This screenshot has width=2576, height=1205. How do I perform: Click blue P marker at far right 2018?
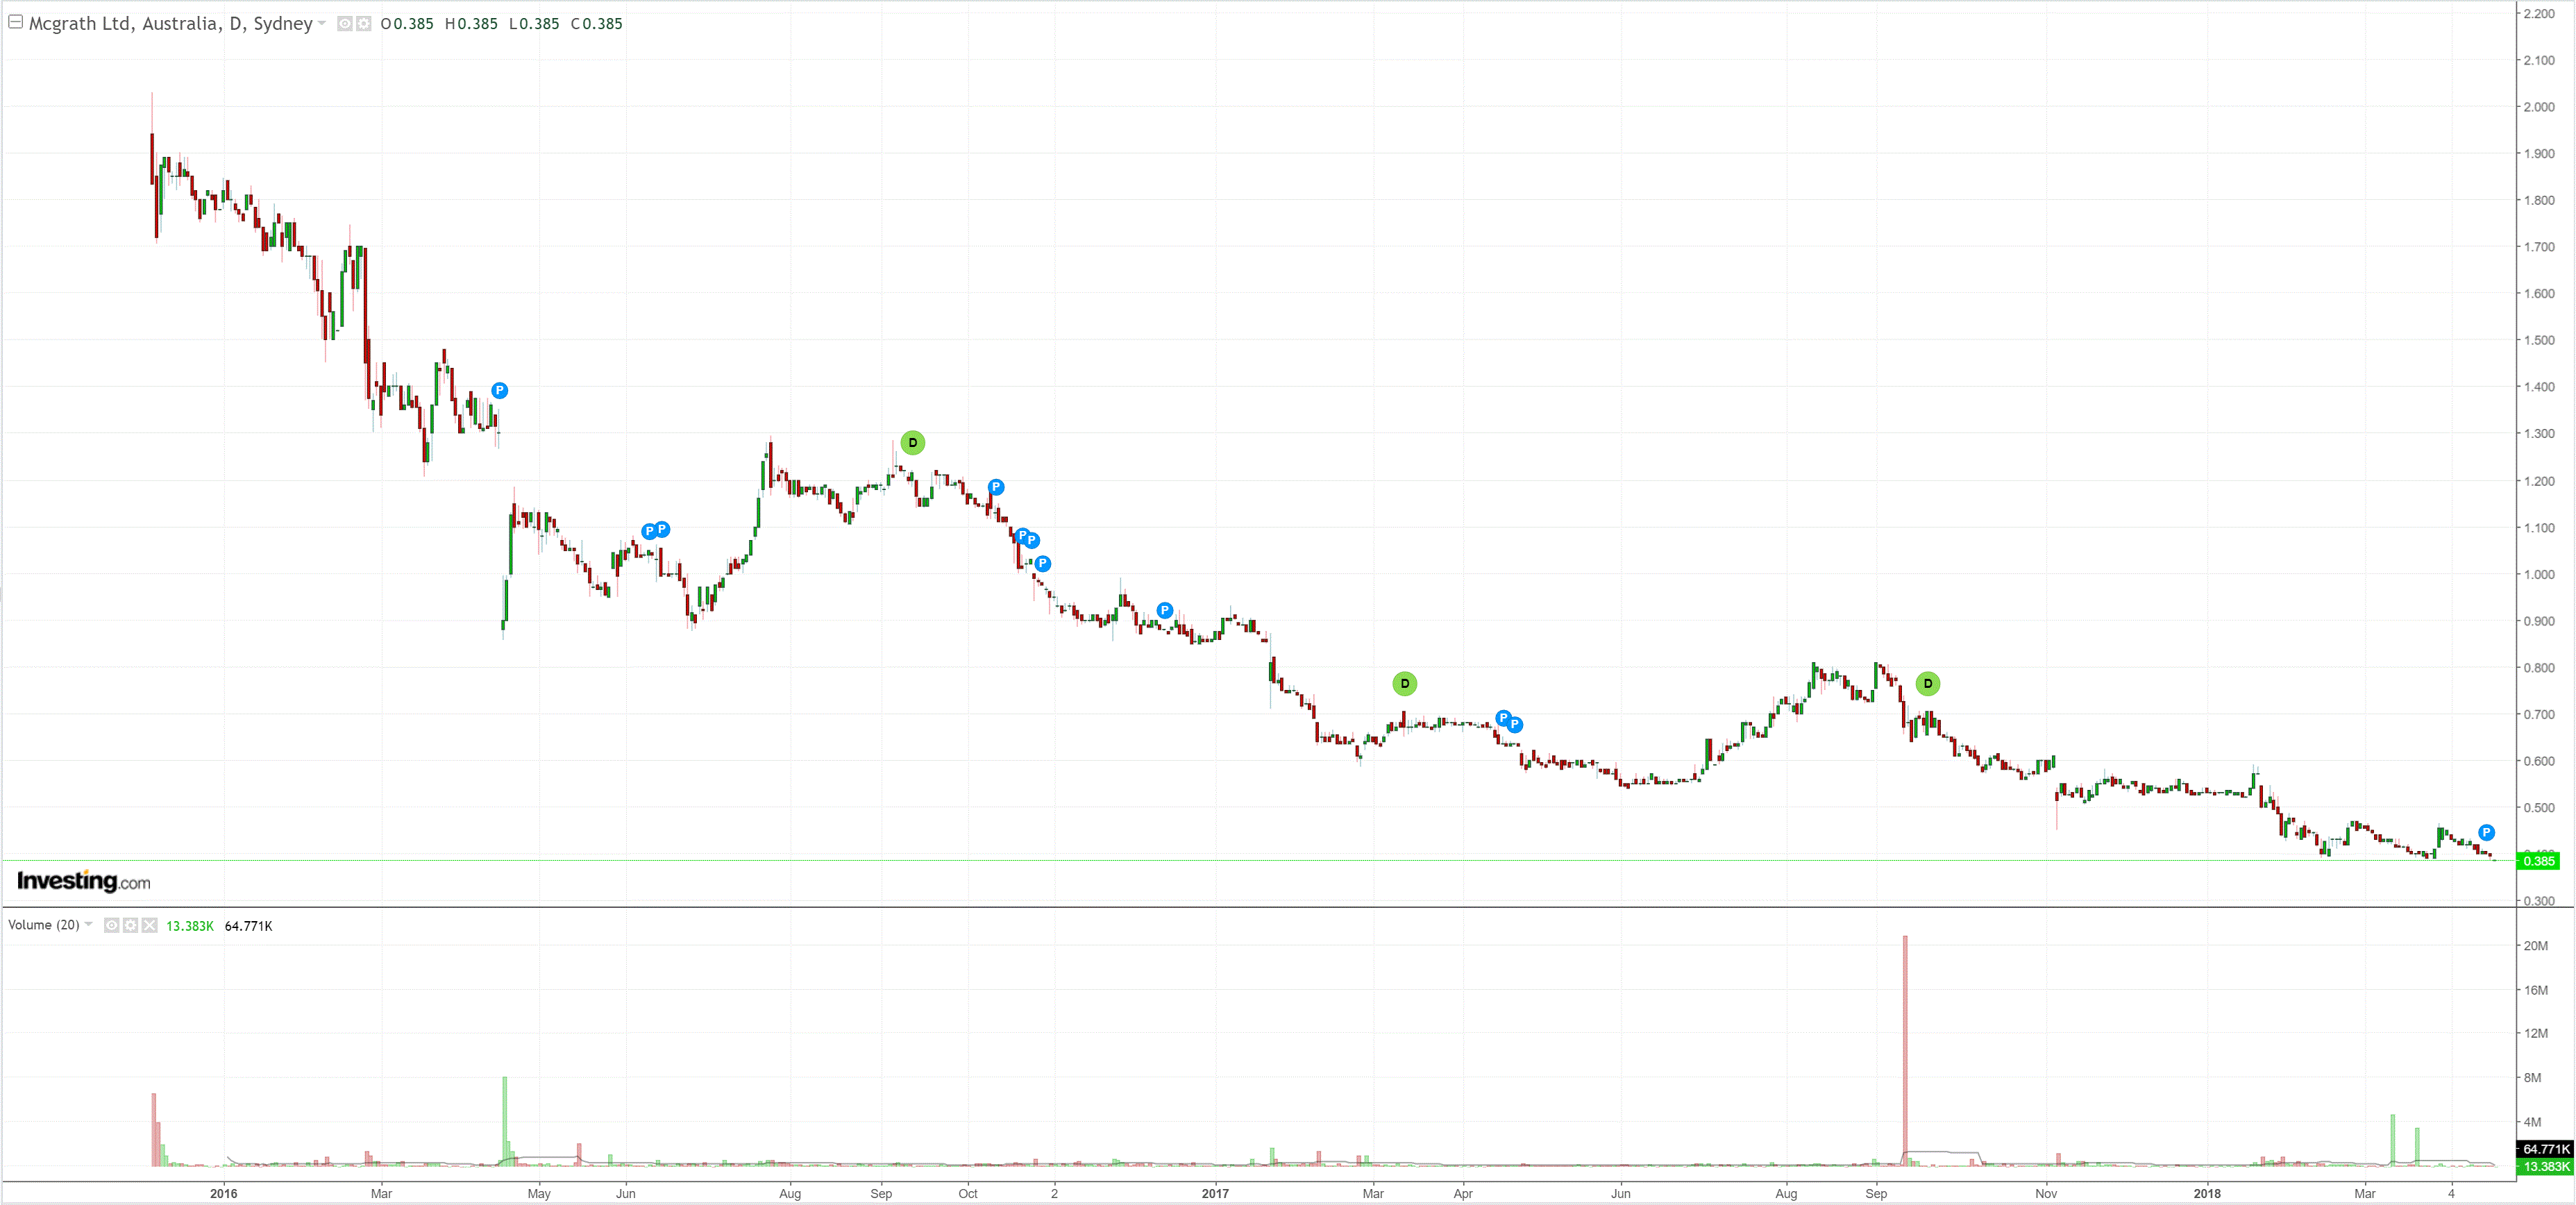2486,832
